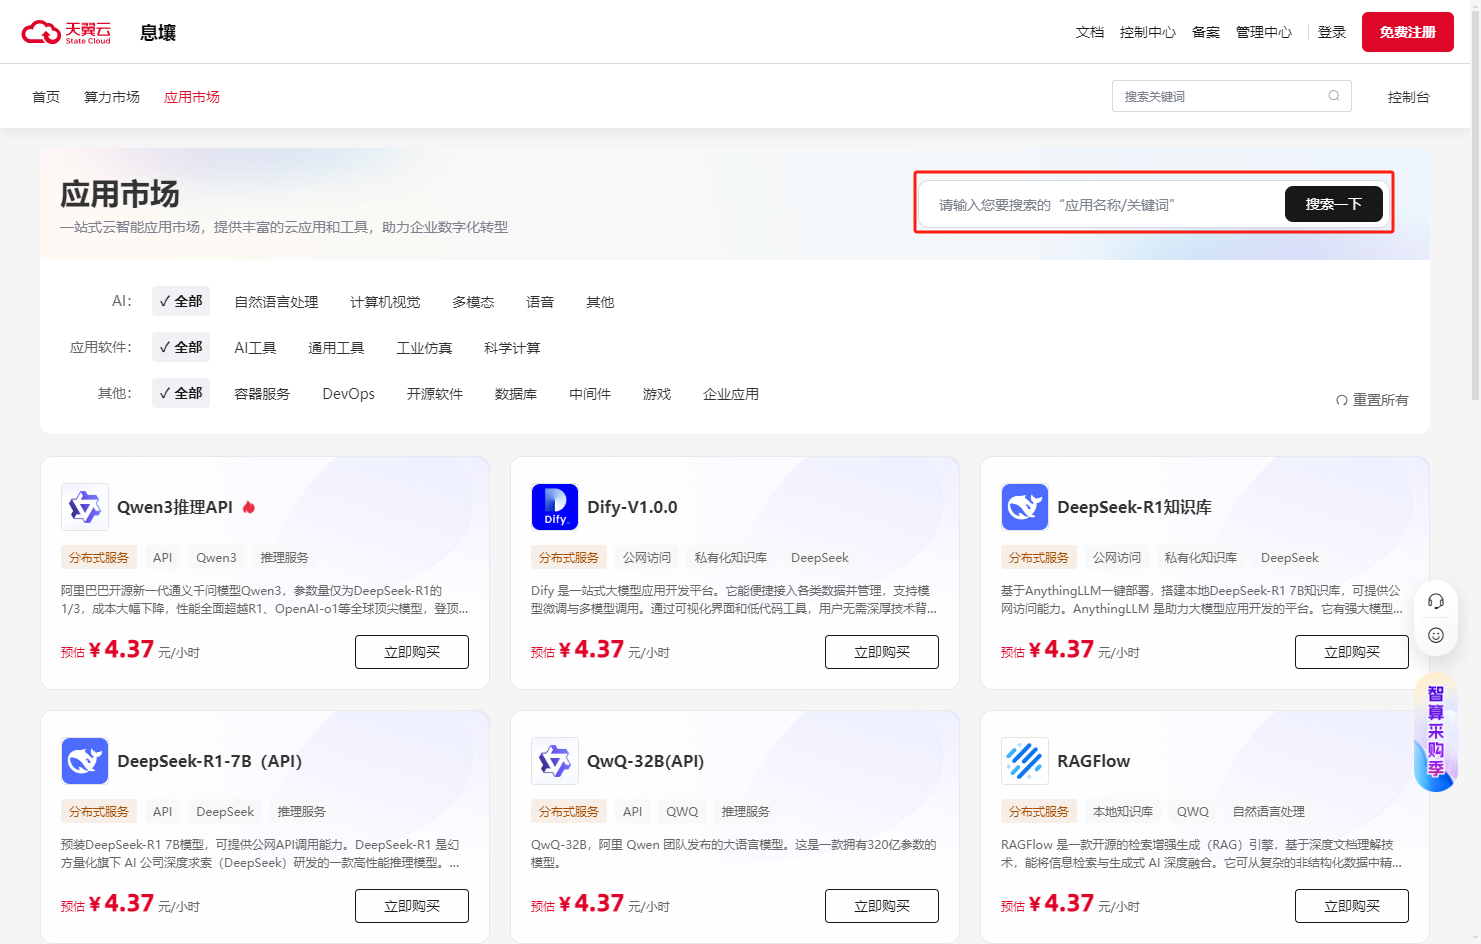Screen dimensions: 1481x944
Task: Filter 其他 by 数据库
Action: click(516, 394)
